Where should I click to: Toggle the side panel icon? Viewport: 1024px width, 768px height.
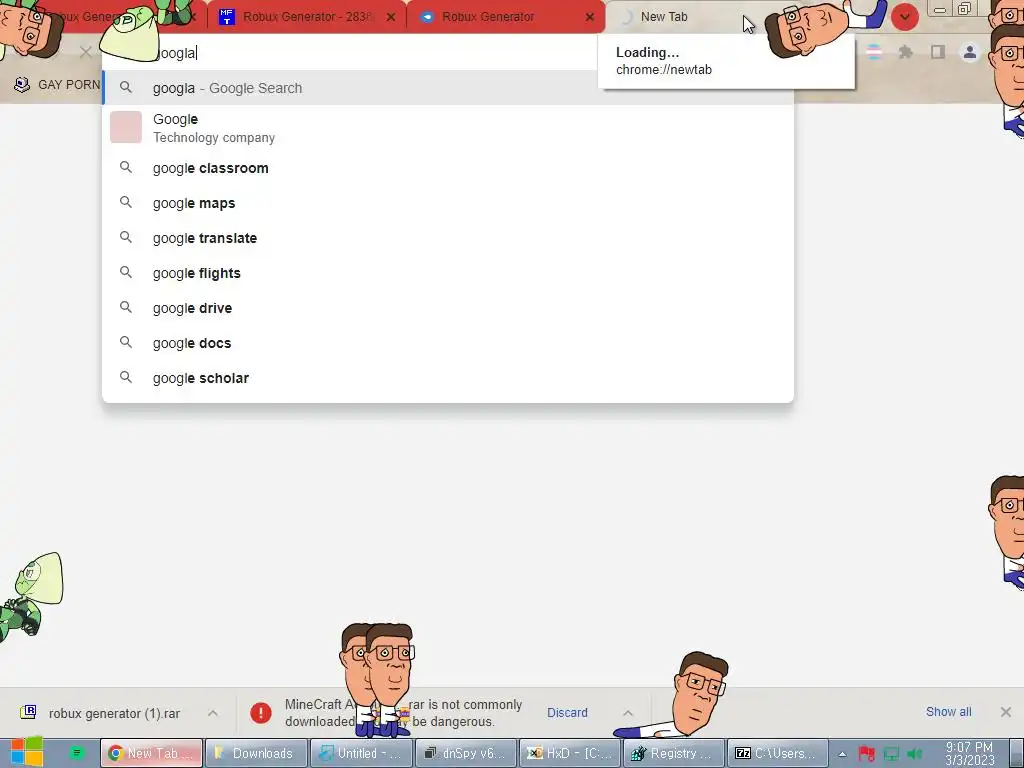938,52
